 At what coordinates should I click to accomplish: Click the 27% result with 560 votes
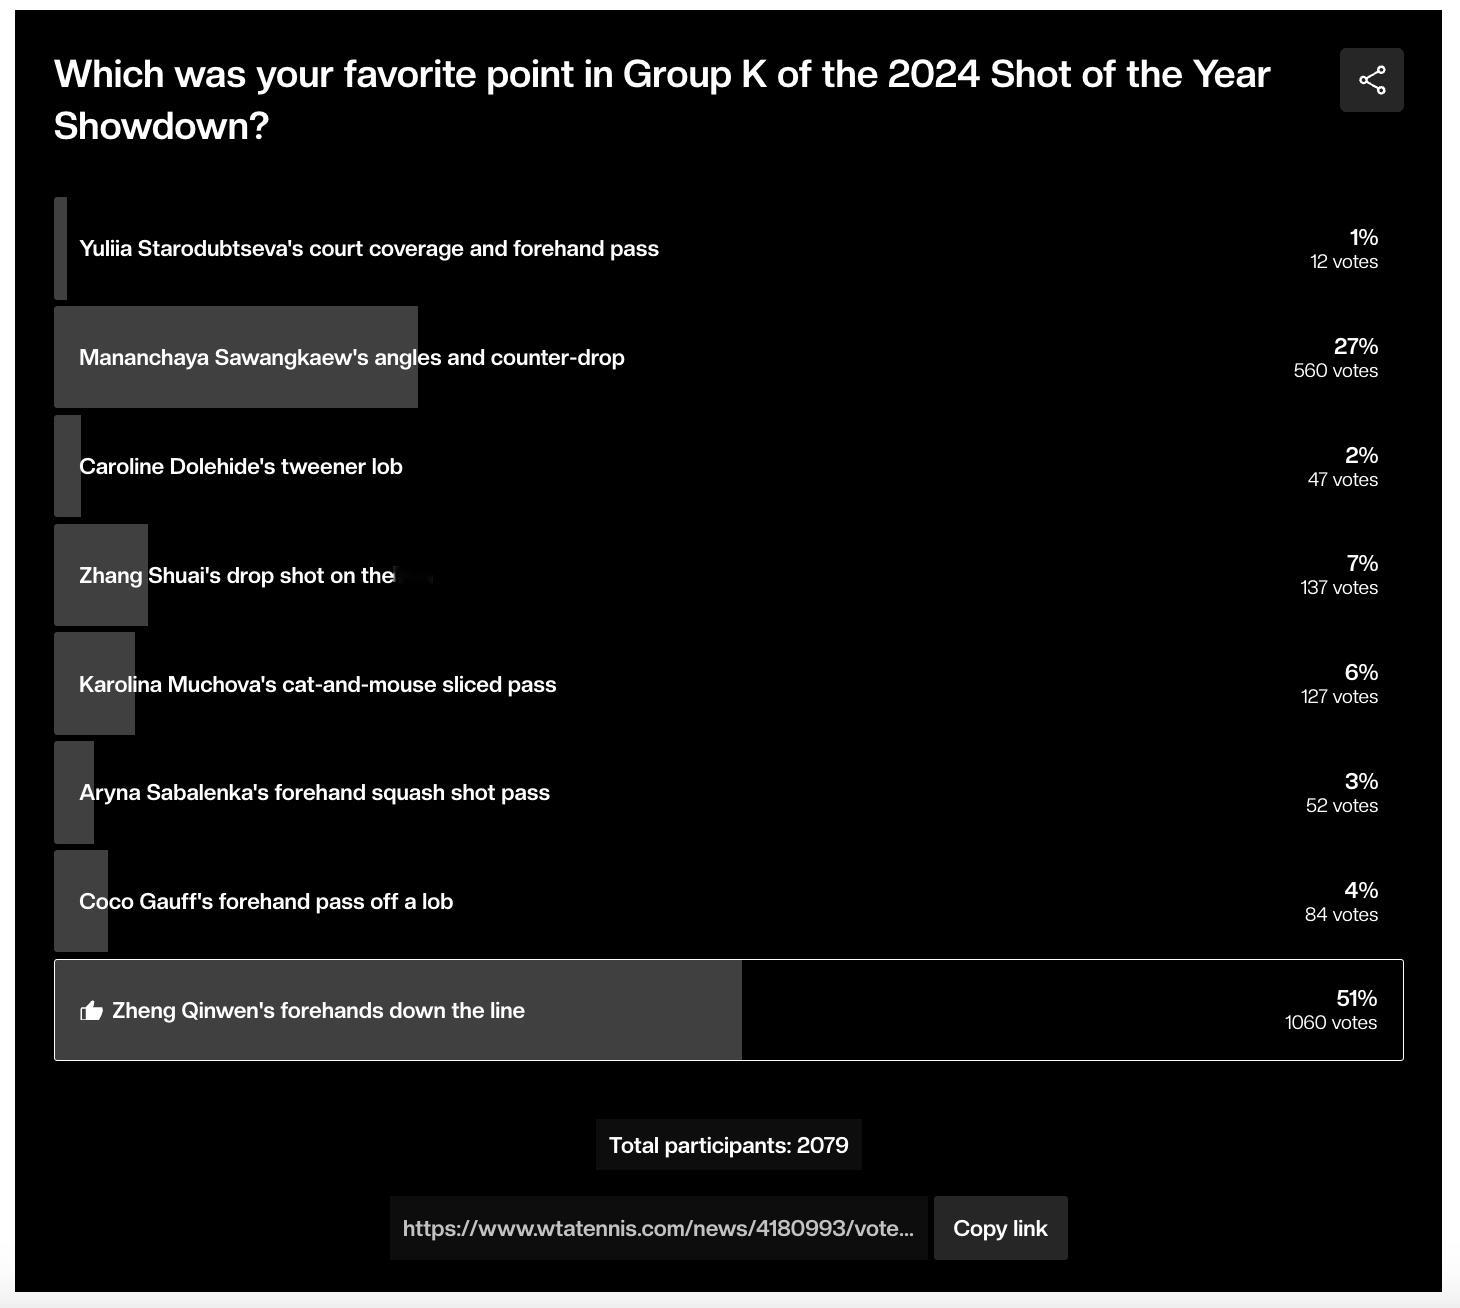[1336, 357]
